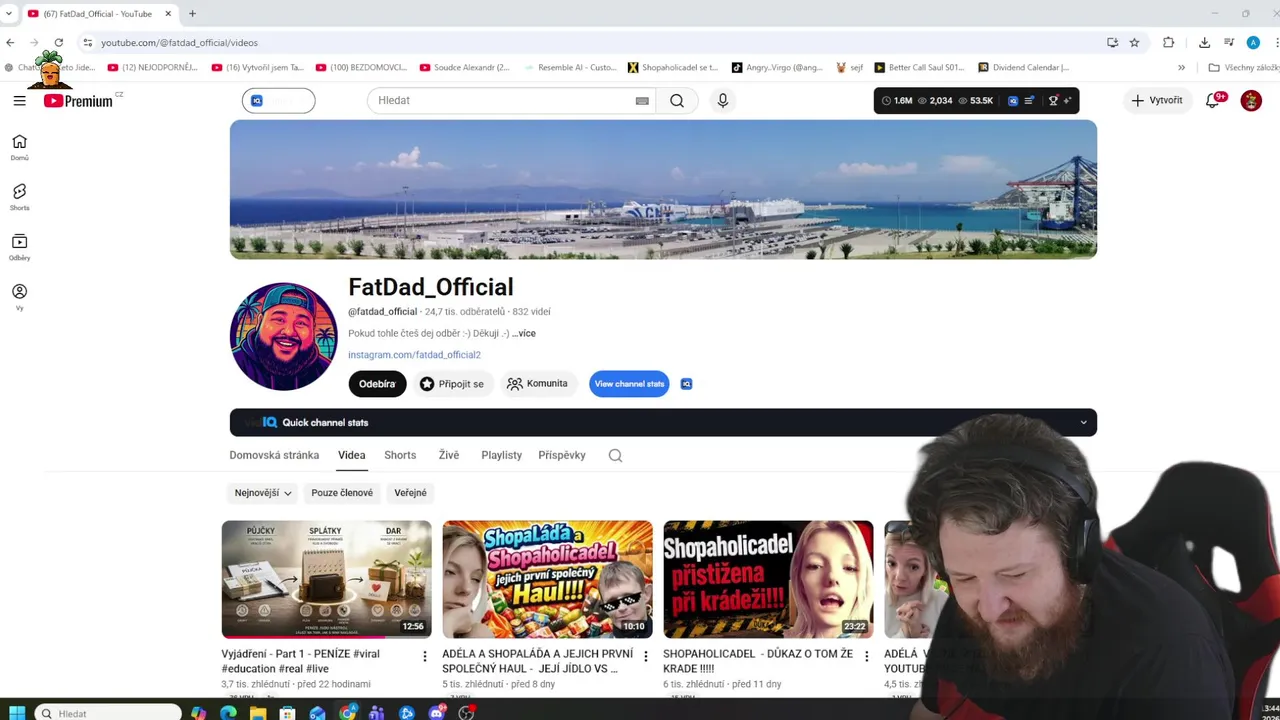Open Microsoft Store from taskbar
This screenshot has width=1280, height=720.
(287, 713)
